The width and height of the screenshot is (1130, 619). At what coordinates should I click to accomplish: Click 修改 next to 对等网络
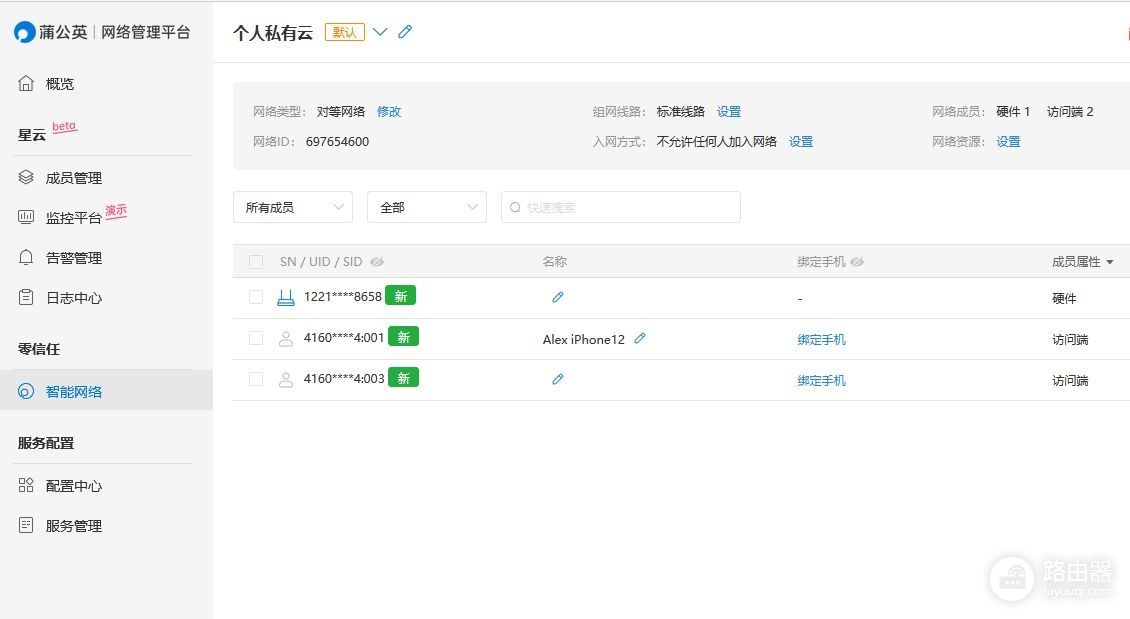tap(389, 111)
